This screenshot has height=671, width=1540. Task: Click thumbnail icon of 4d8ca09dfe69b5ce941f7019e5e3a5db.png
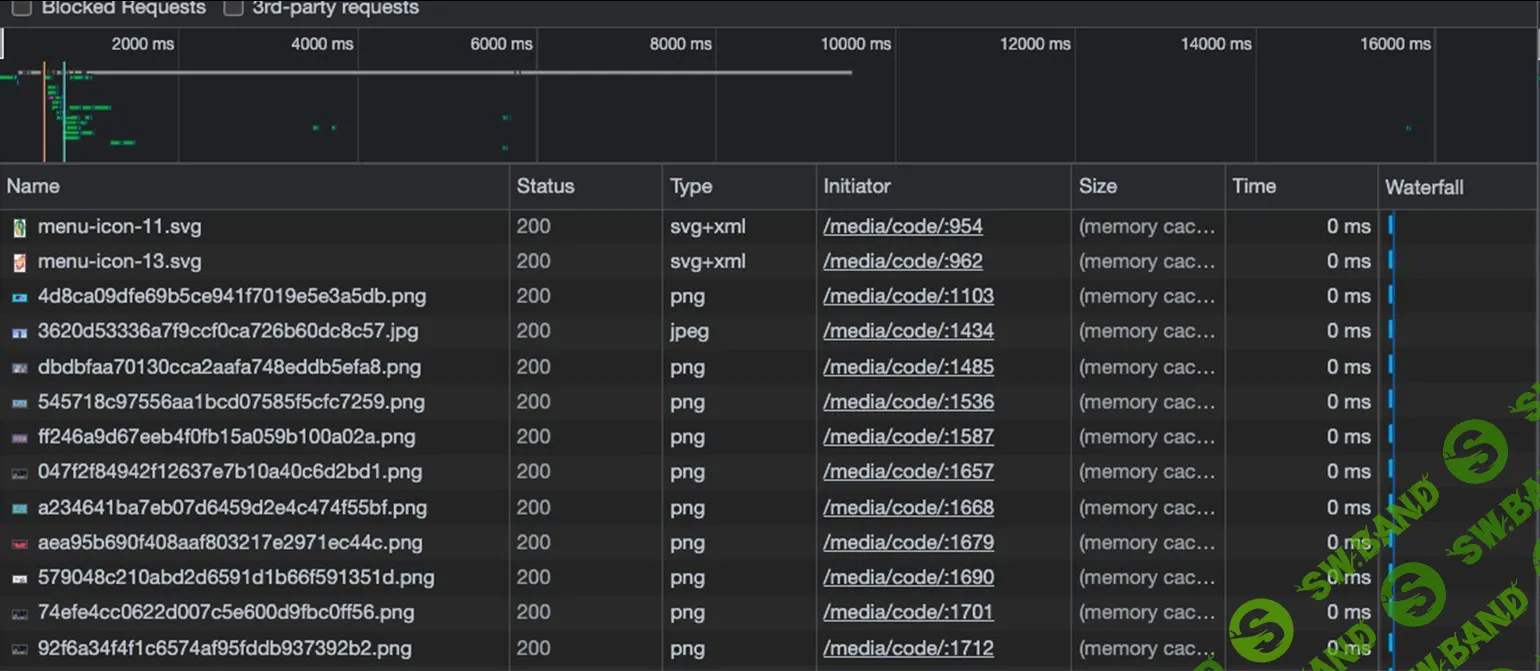click(x=20, y=298)
